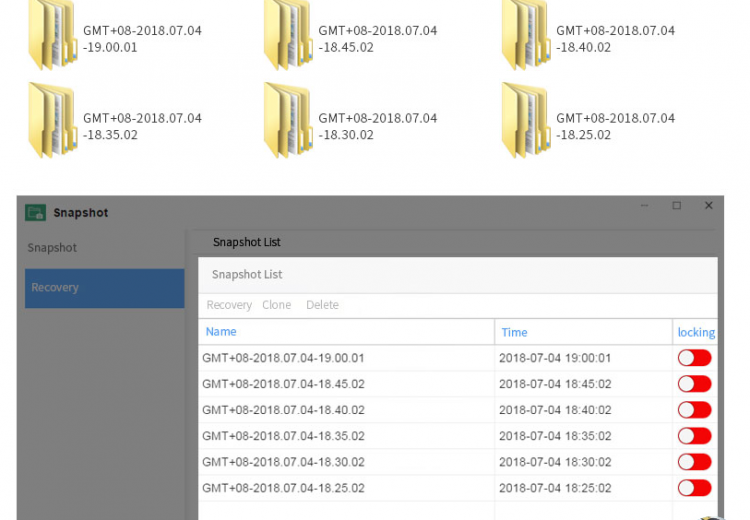Click the Recovery toolbar button
This screenshot has height=520, width=750.
click(229, 305)
